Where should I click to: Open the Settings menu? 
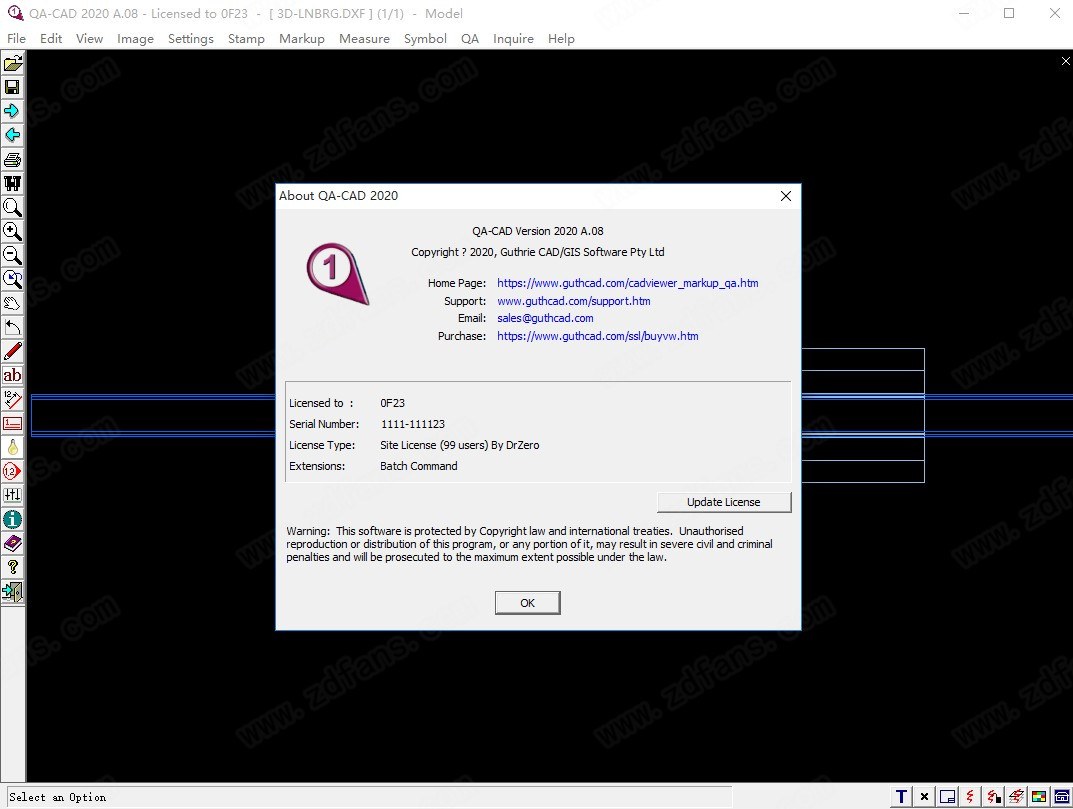point(191,39)
